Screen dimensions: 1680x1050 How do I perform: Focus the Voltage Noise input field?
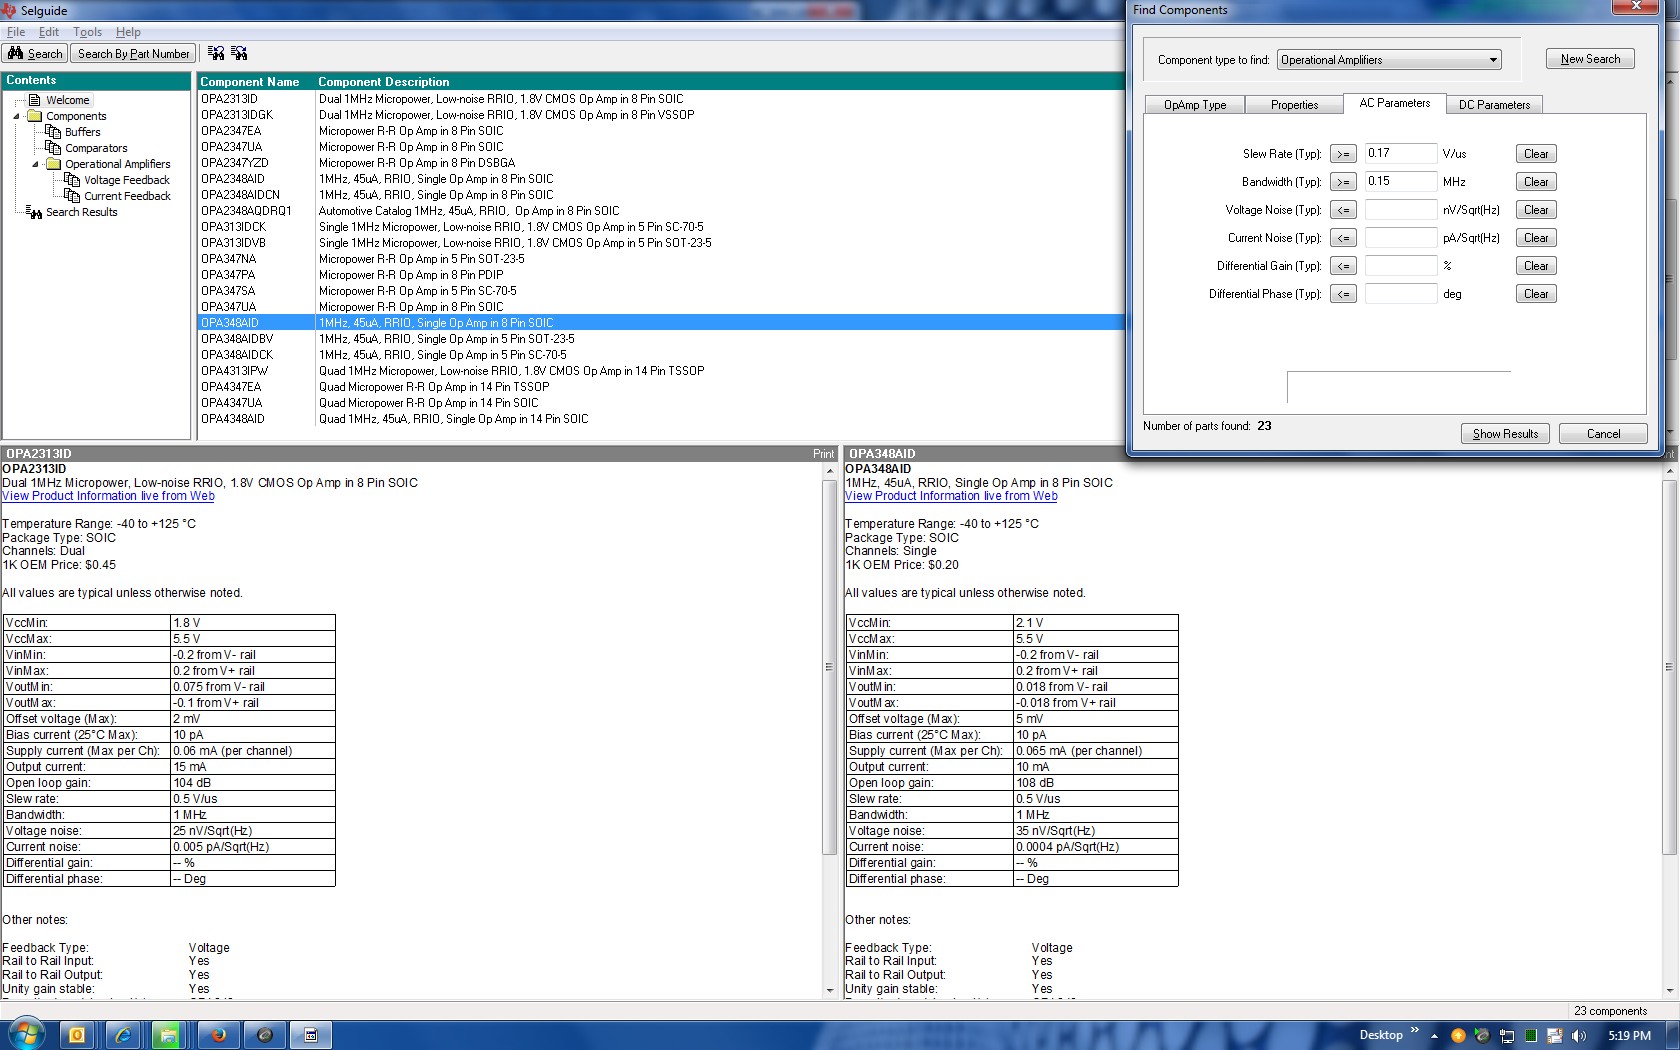1400,210
